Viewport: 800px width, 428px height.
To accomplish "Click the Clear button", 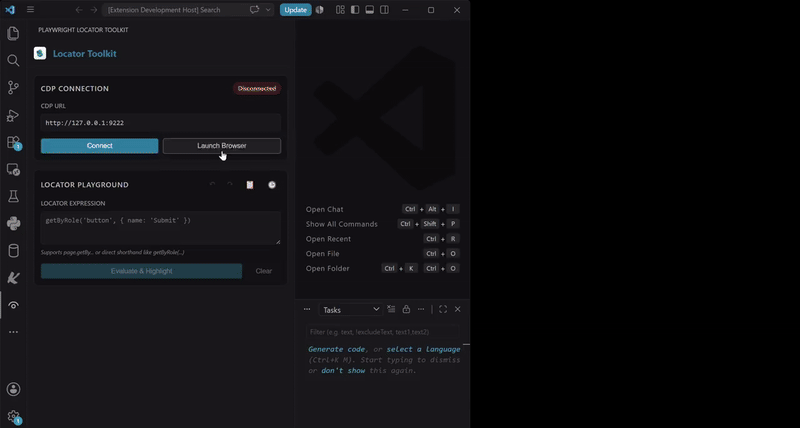I will (x=264, y=271).
